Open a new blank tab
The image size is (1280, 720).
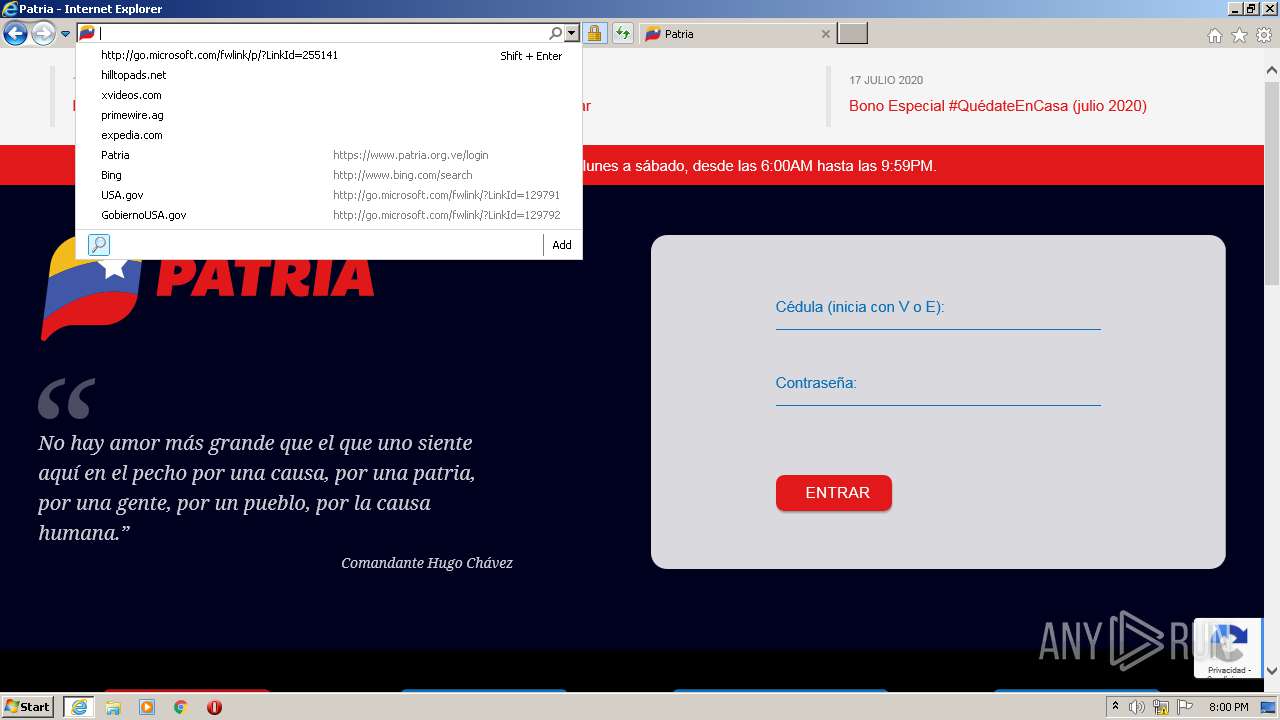coord(852,34)
